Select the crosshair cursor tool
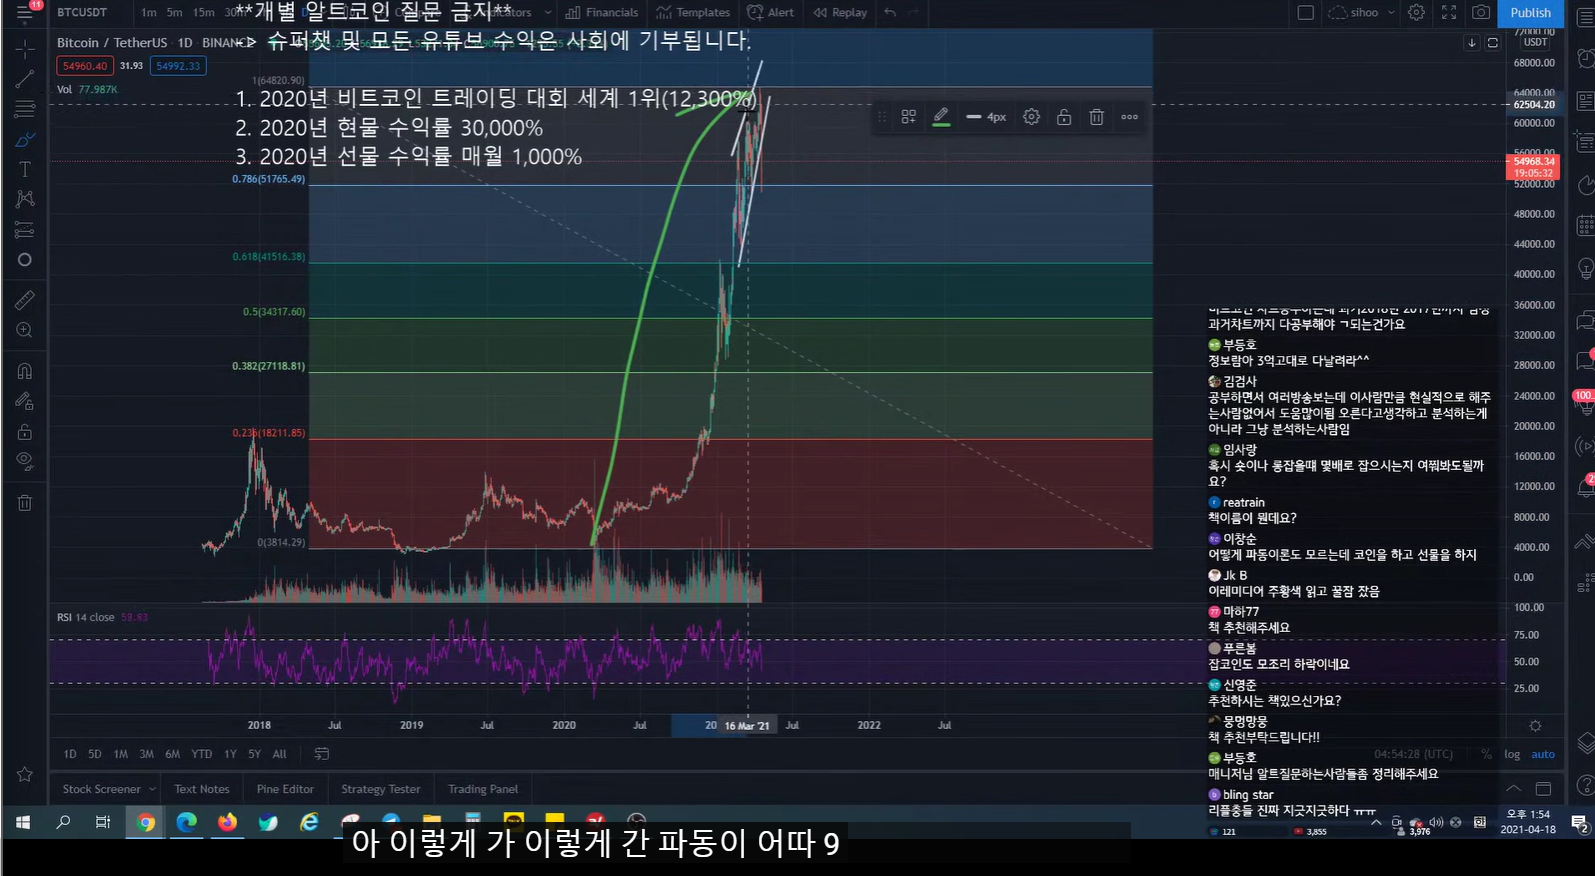1595x876 pixels. click(x=25, y=48)
